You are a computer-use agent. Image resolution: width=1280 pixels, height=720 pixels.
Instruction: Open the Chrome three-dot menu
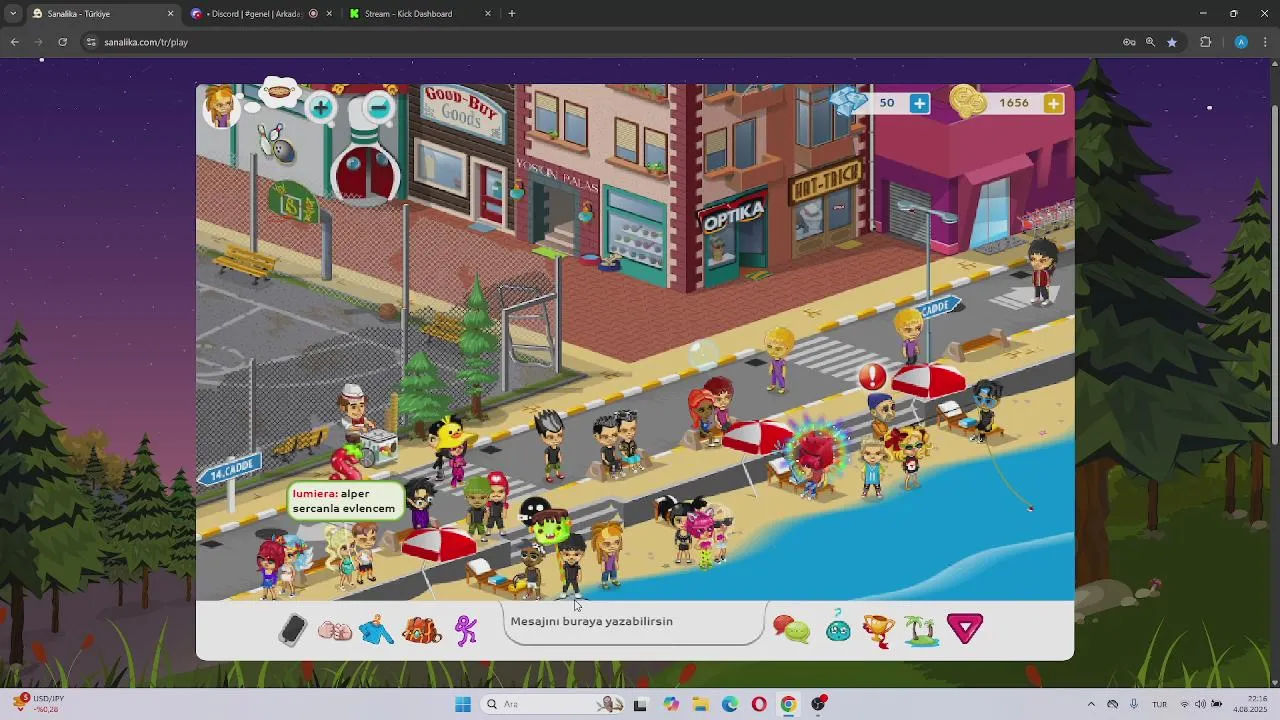coord(1266,42)
